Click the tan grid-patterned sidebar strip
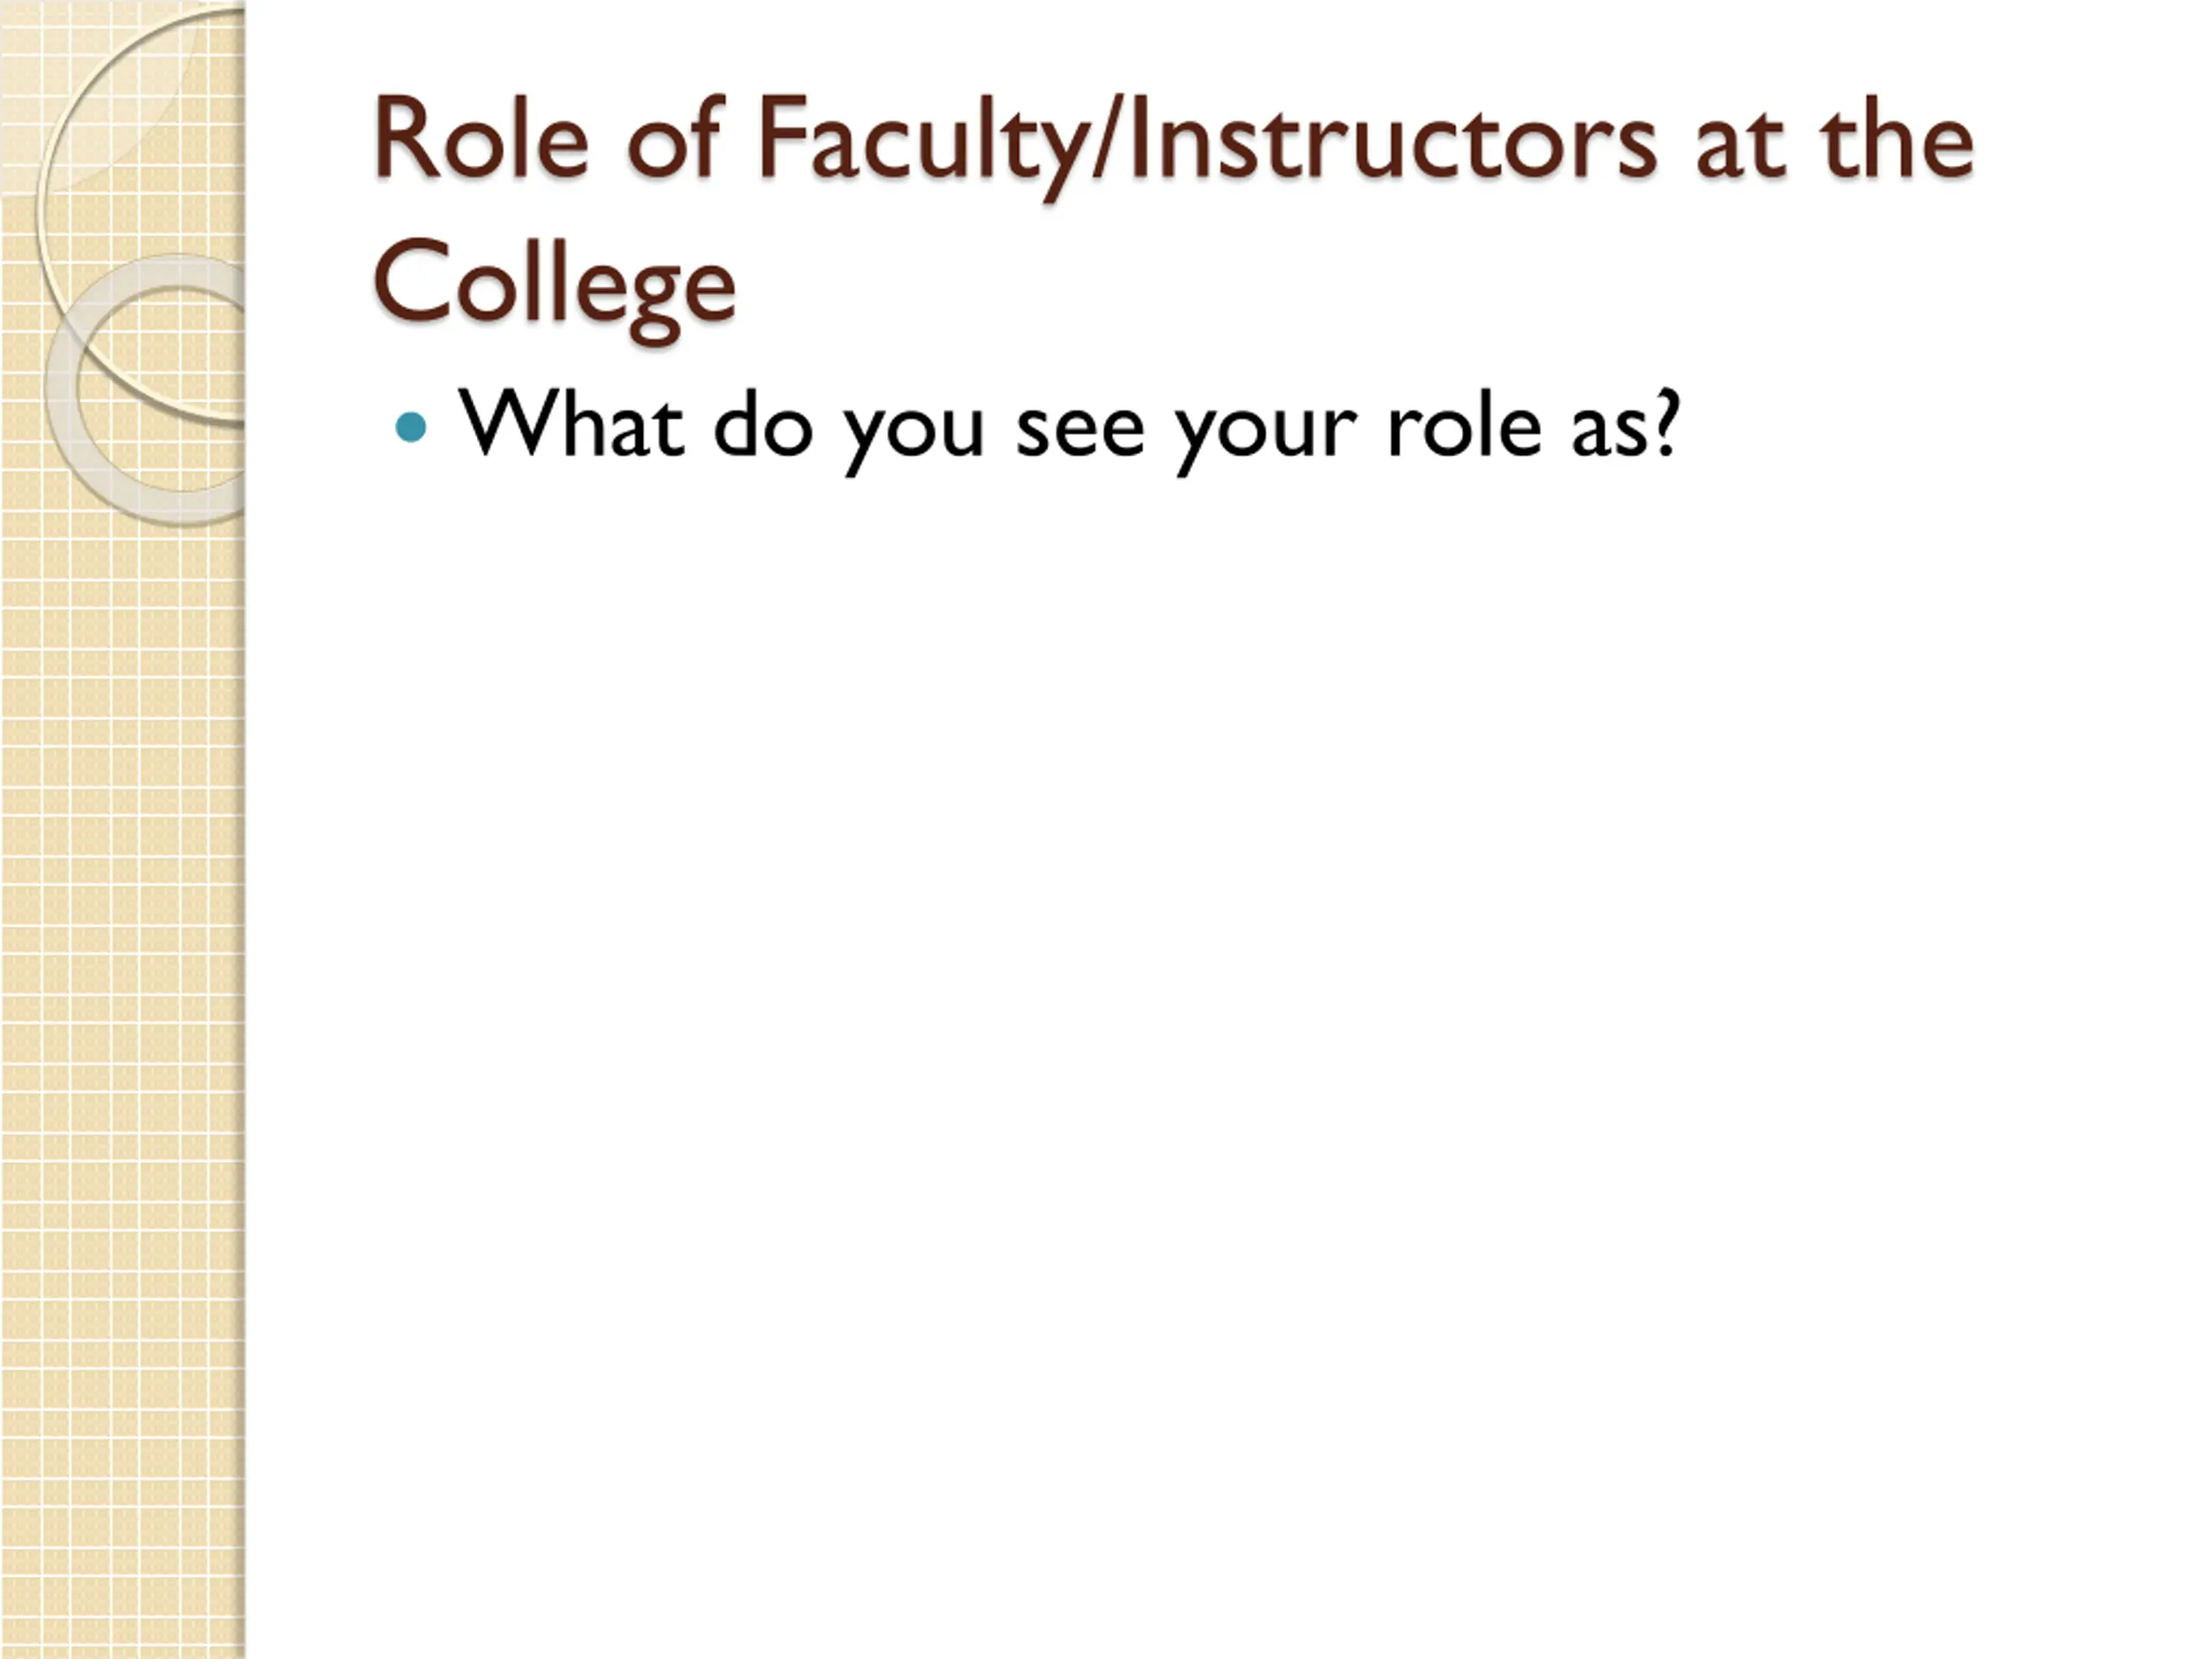The image size is (2212, 1659). click(x=122, y=1000)
